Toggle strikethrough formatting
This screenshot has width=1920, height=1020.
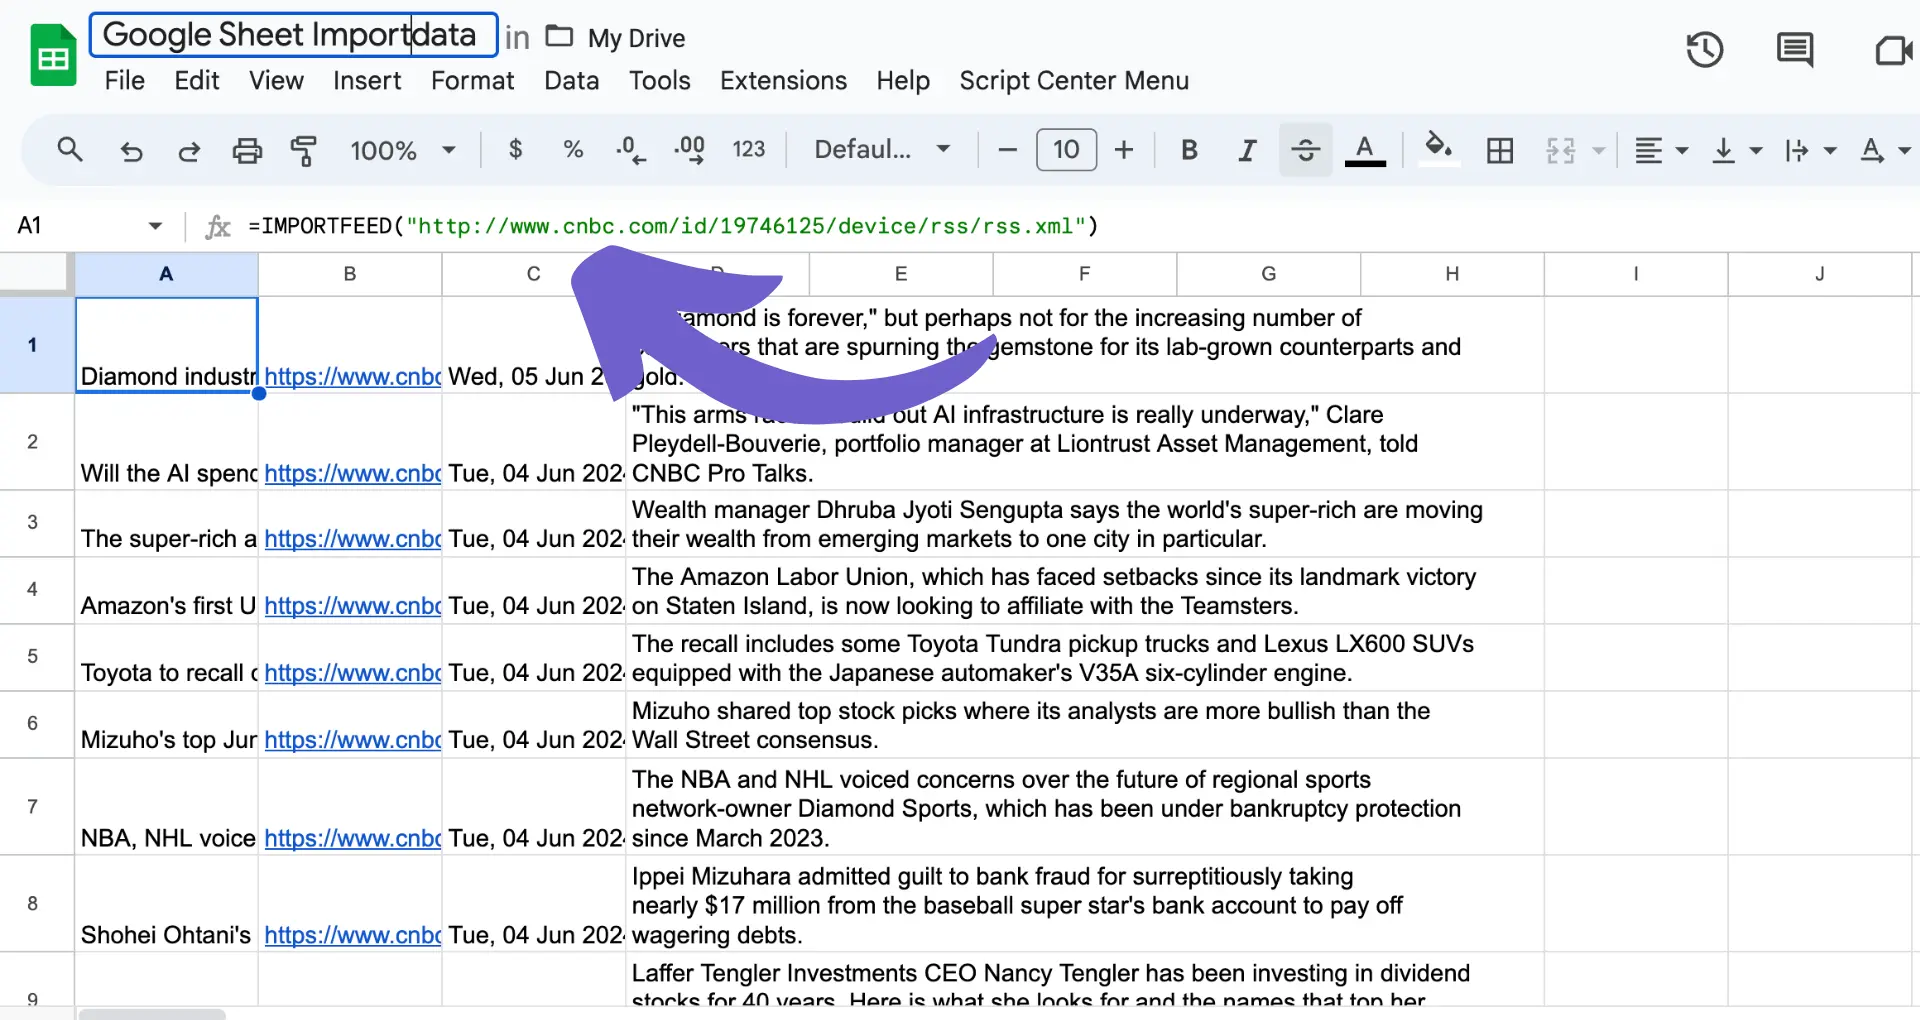click(1305, 150)
